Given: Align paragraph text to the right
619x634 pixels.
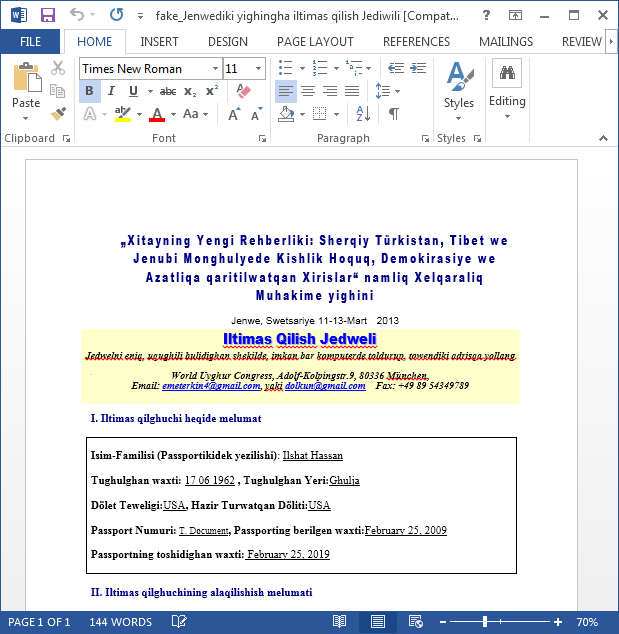Looking at the screenshot, I should pyautogui.click(x=330, y=91).
